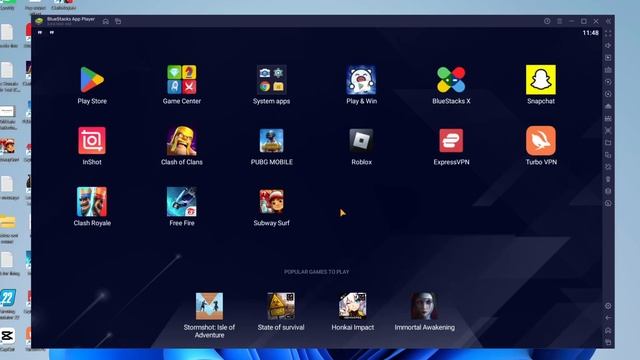This screenshot has height=360, width=640.
Task: Launch ExpressVPN
Action: (x=451, y=141)
